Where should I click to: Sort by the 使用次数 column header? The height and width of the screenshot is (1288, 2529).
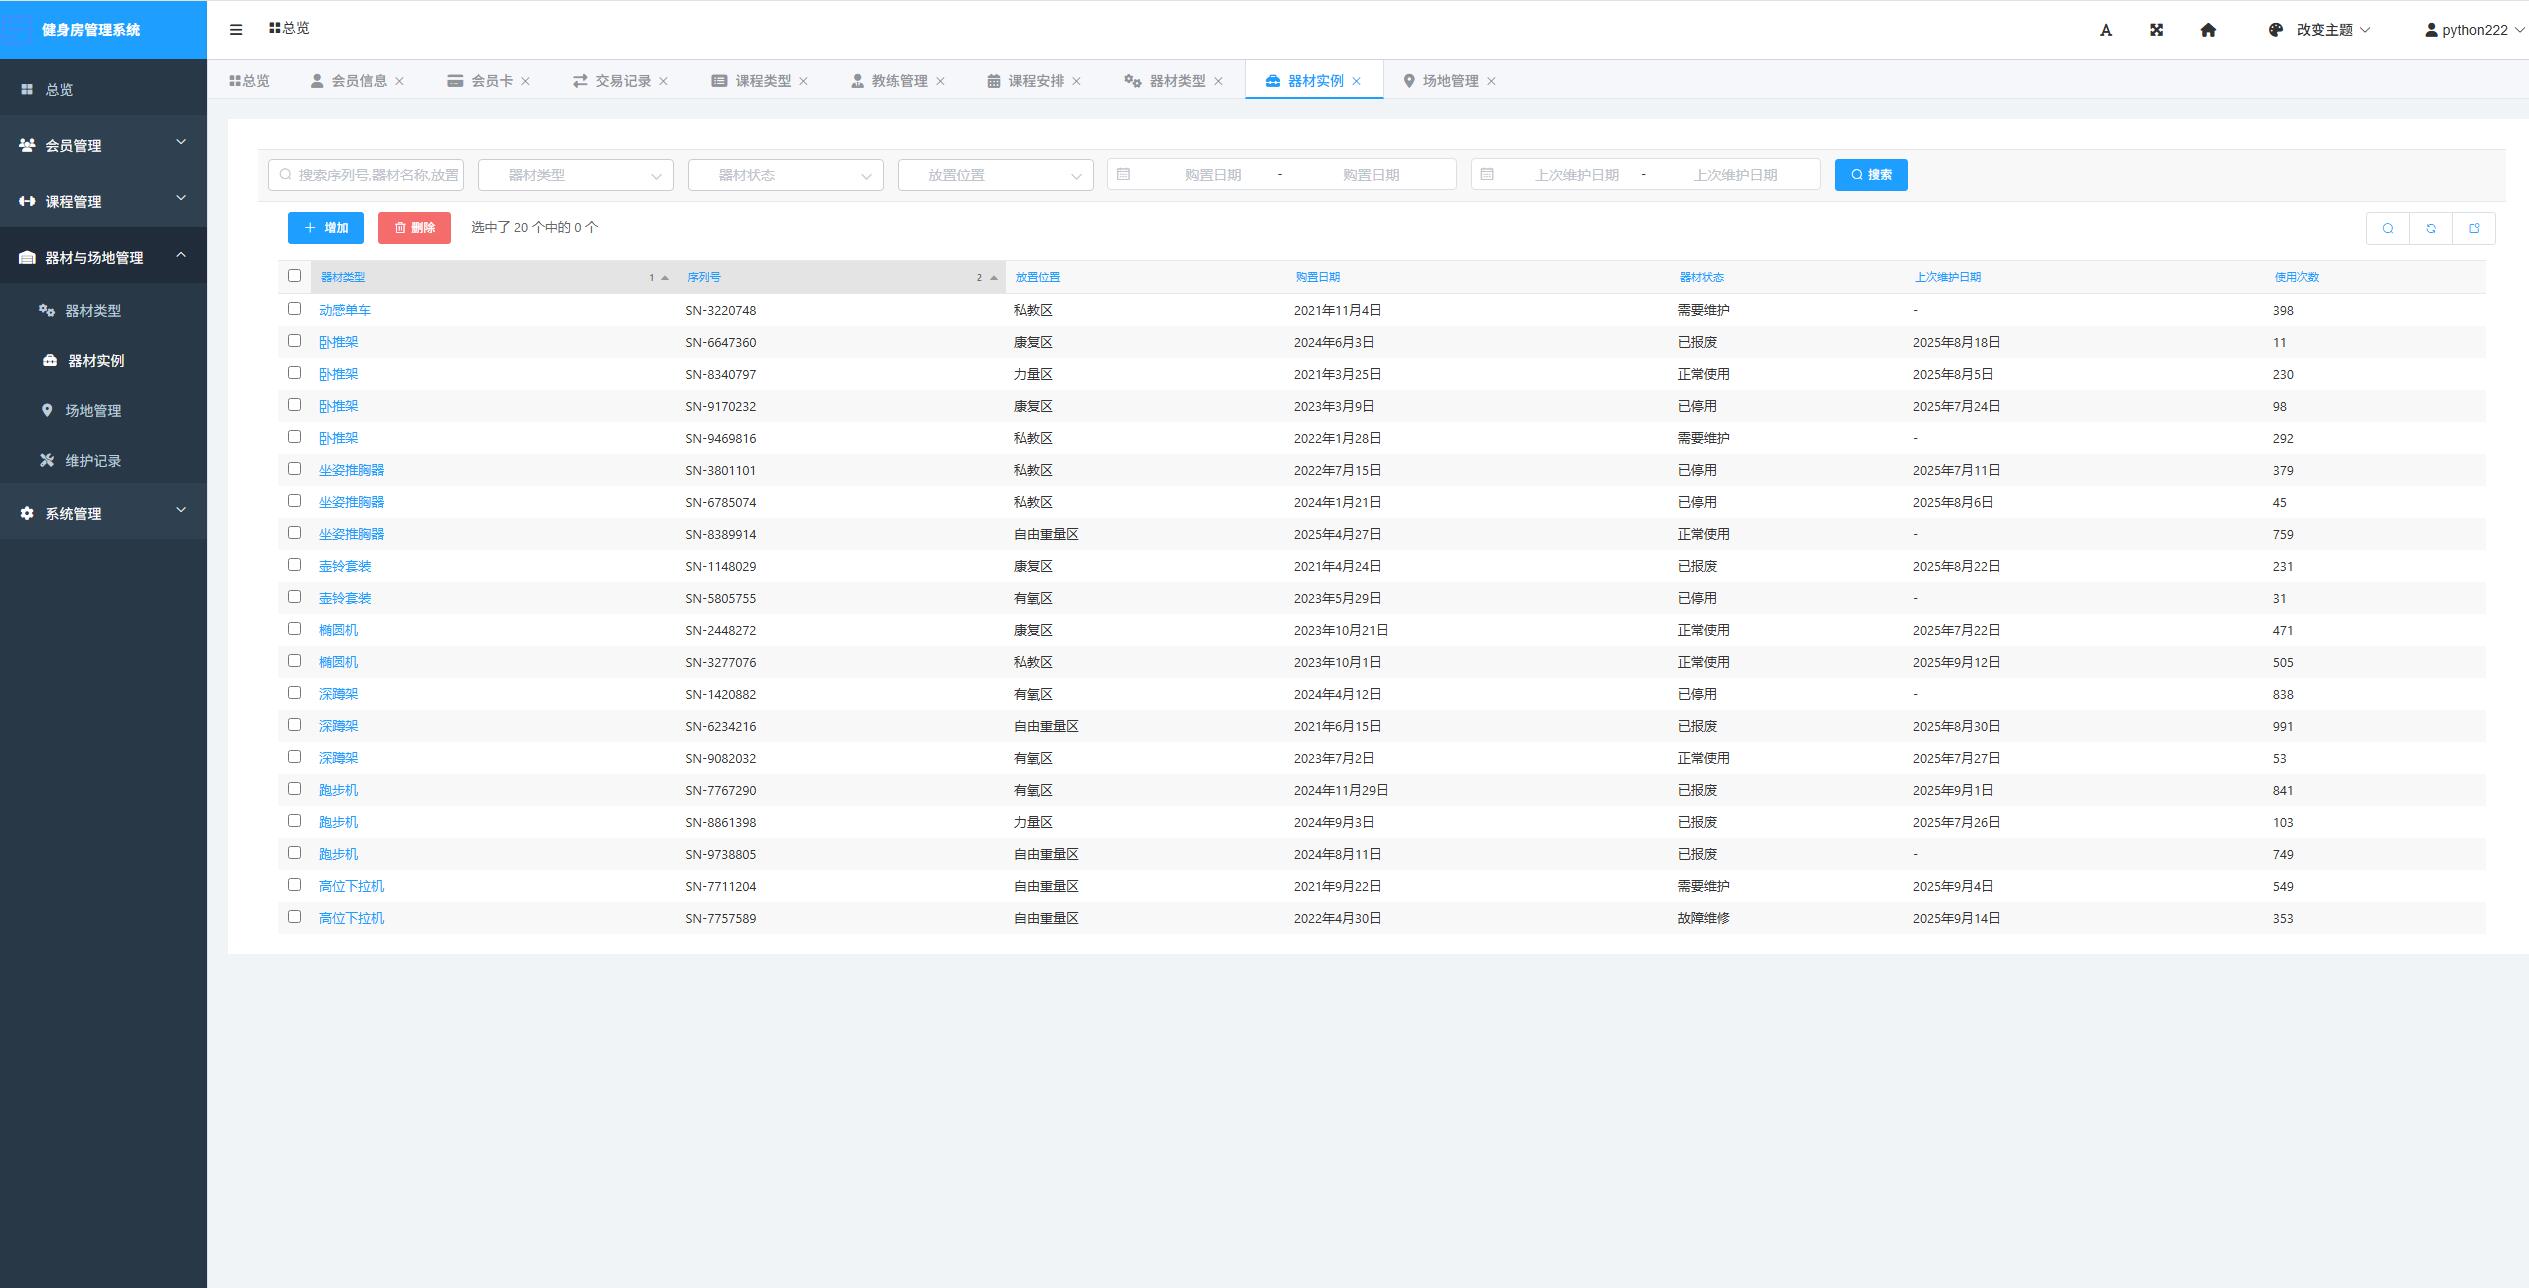pyautogui.click(x=2296, y=277)
